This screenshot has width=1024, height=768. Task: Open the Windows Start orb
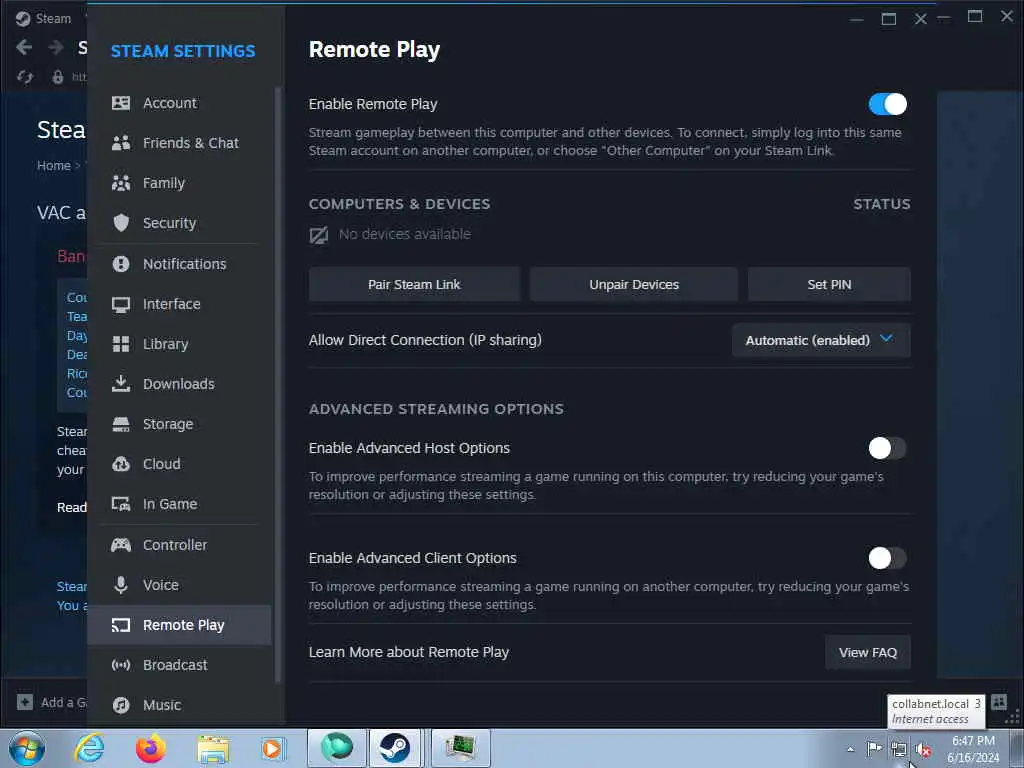click(27, 748)
